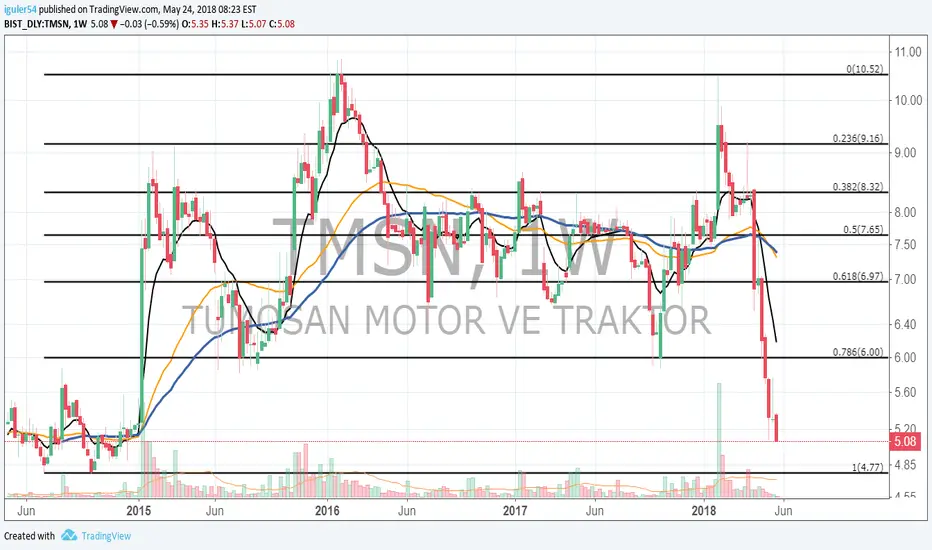
Task: Select the 0.5(7.65) Fibonacci level label
Action: tap(863, 229)
